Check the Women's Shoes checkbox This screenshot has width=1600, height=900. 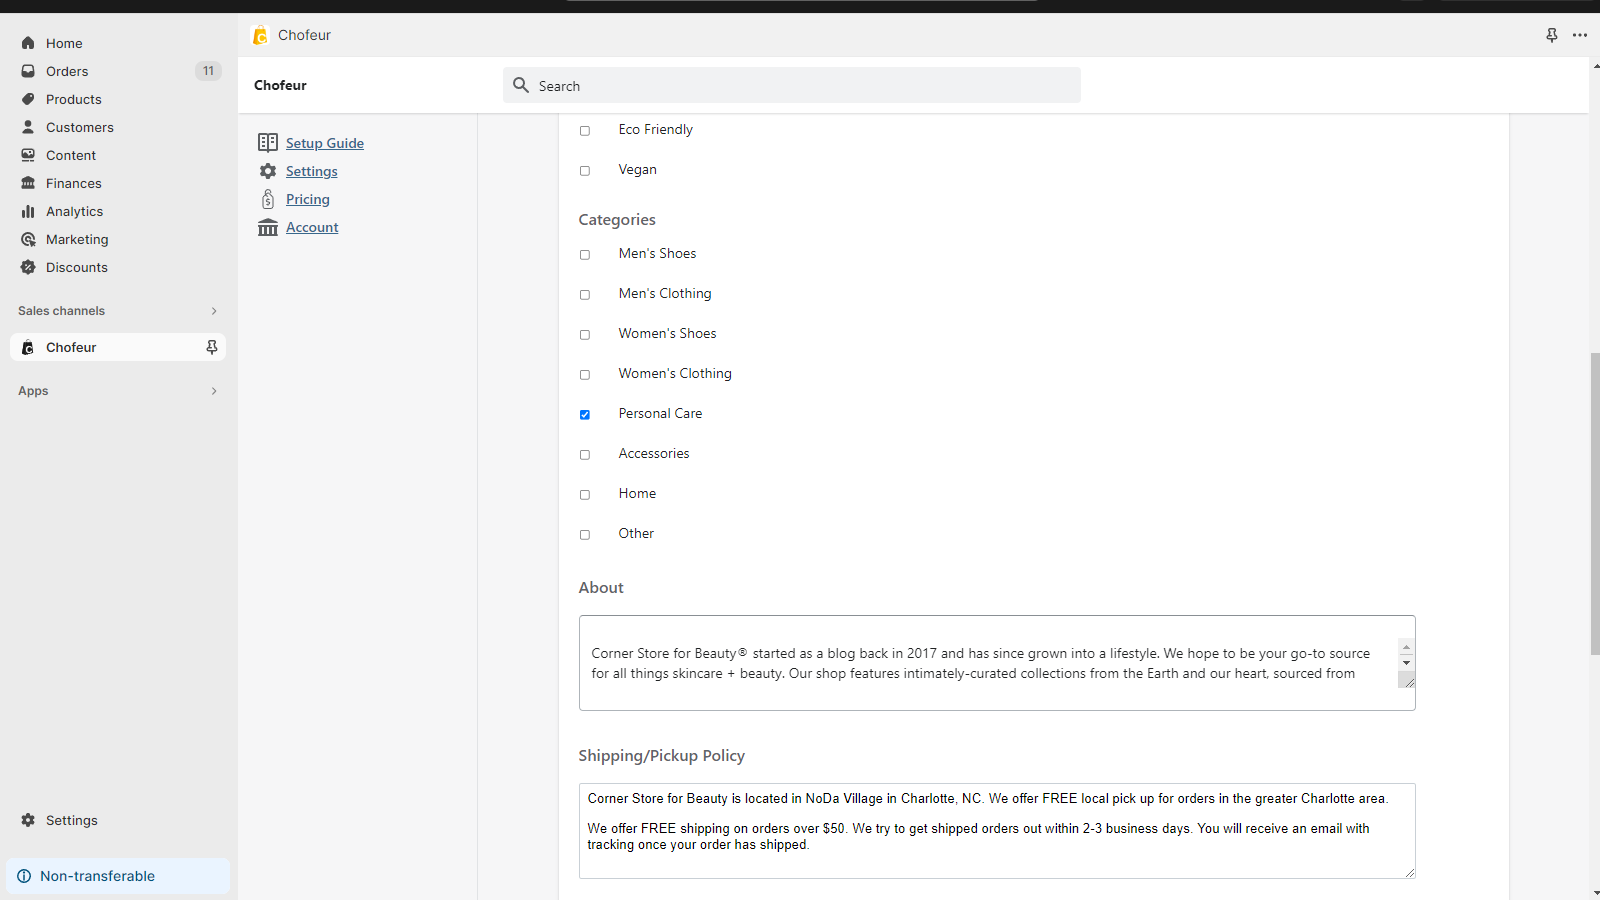pos(585,335)
